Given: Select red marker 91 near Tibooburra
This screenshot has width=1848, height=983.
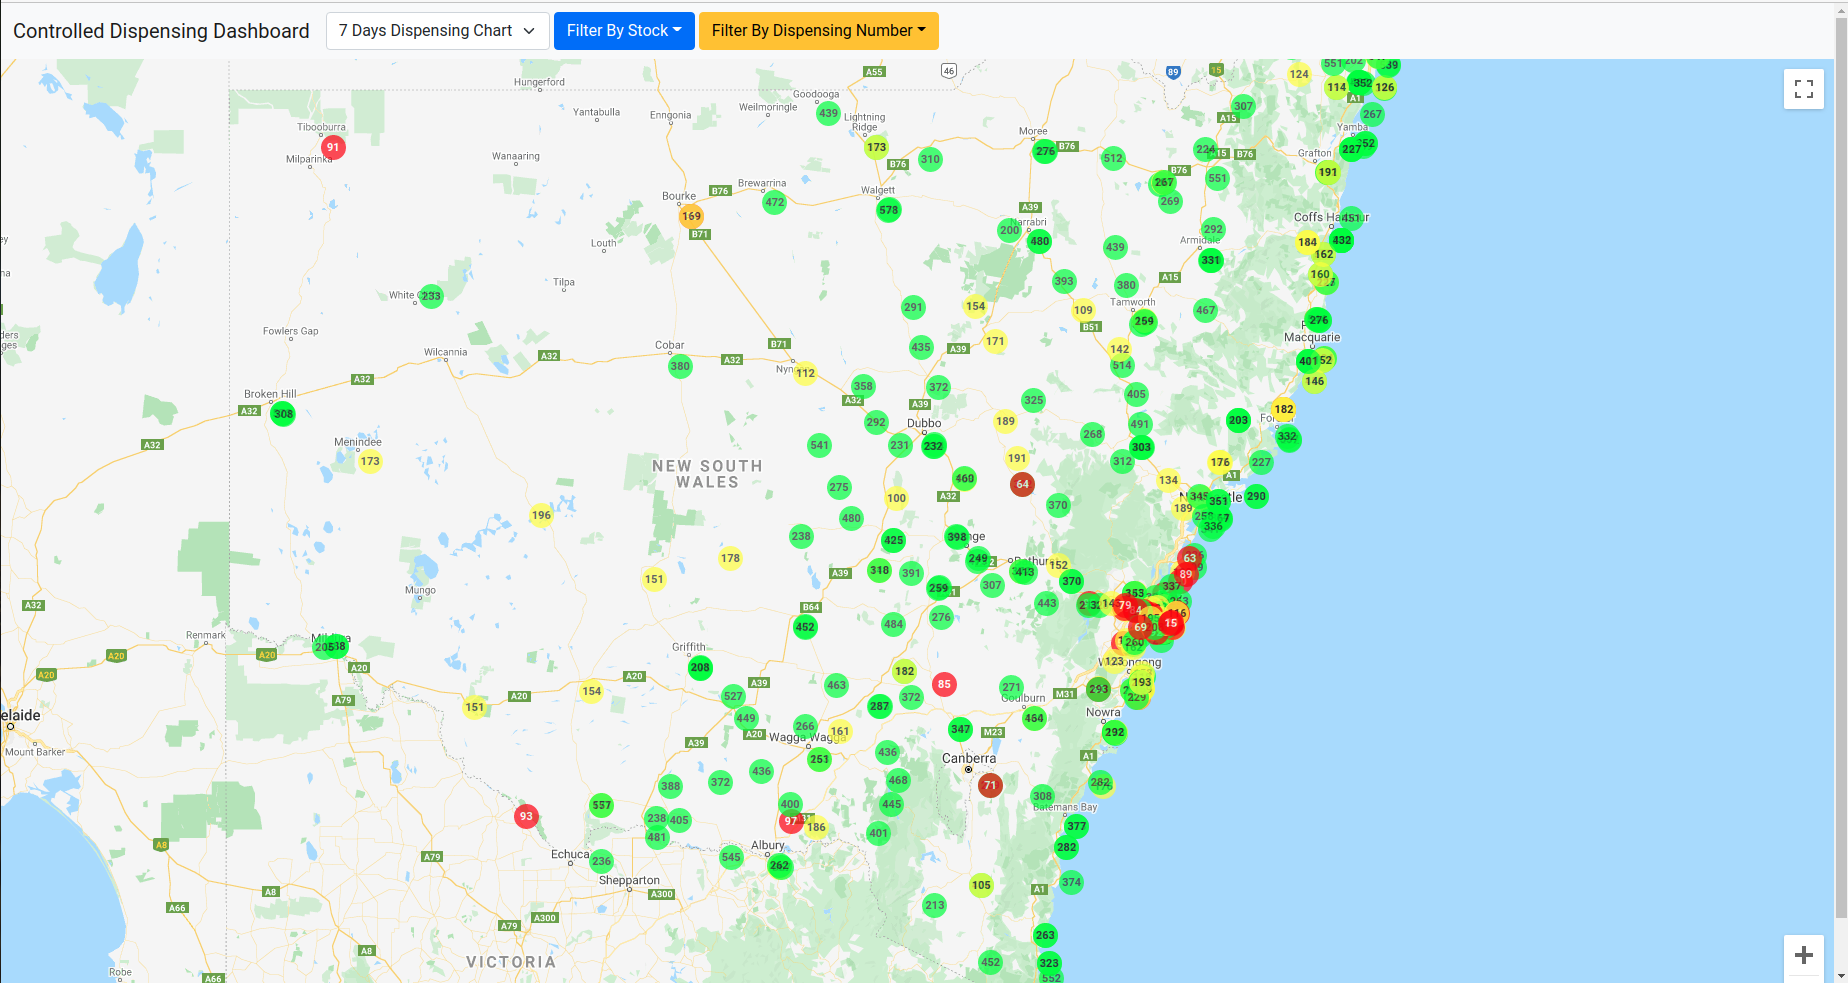Looking at the screenshot, I should click(x=333, y=147).
